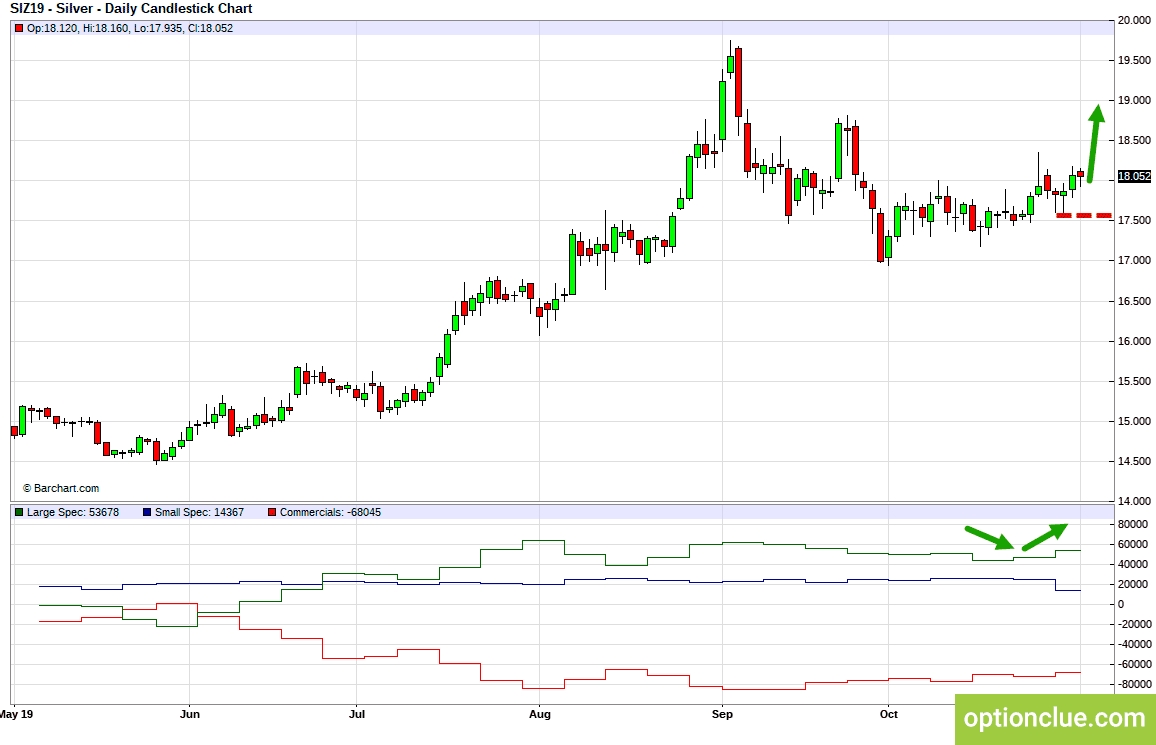Click the red OHLC legend square
1156x745 pixels.
(19, 28)
